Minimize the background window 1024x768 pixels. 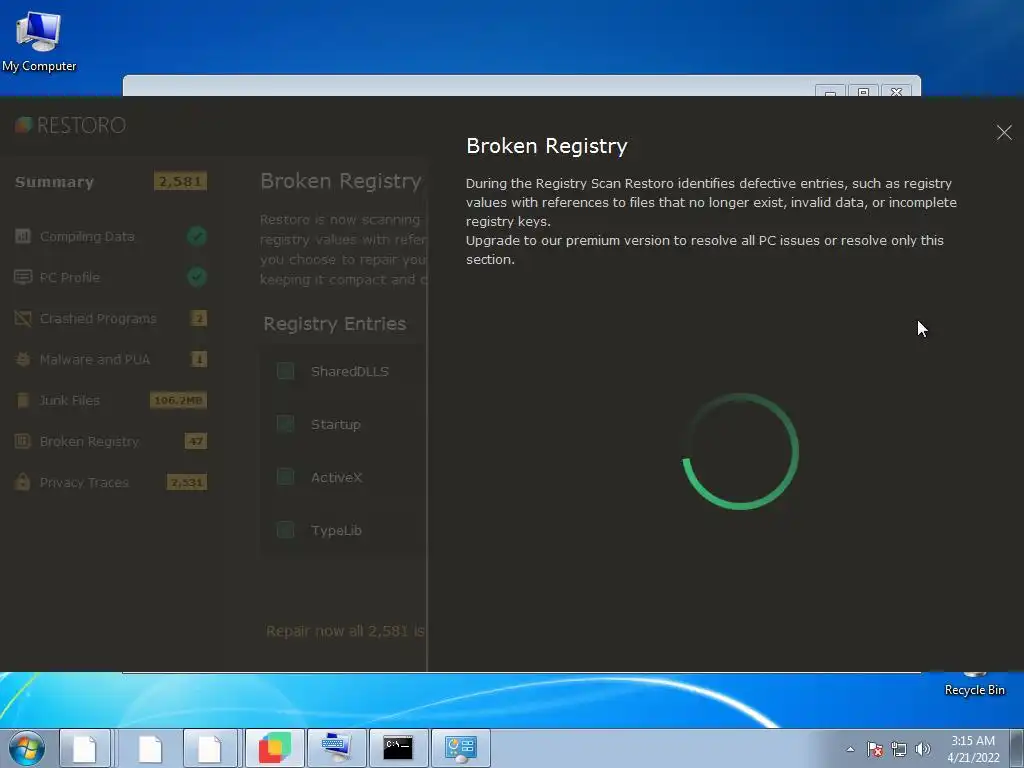point(830,91)
